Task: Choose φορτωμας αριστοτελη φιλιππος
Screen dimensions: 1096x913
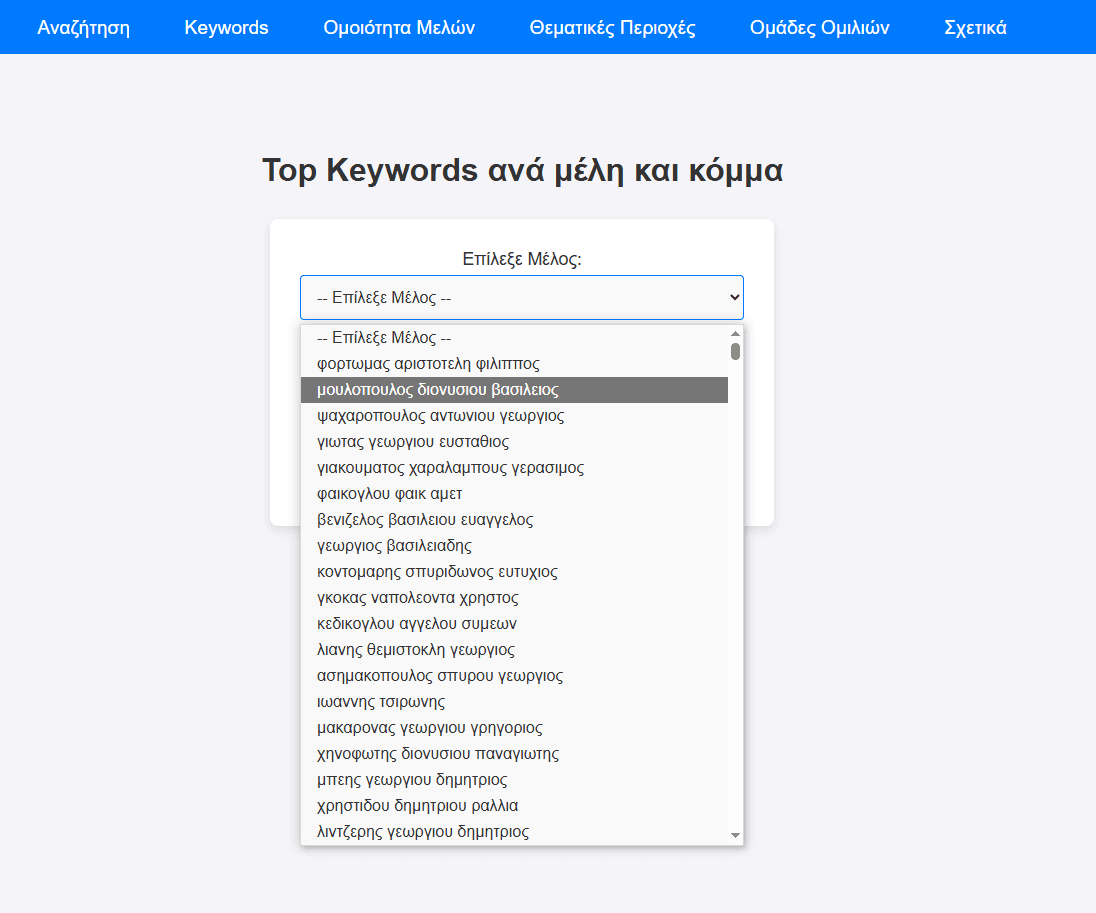Action: pyautogui.click(x=514, y=364)
